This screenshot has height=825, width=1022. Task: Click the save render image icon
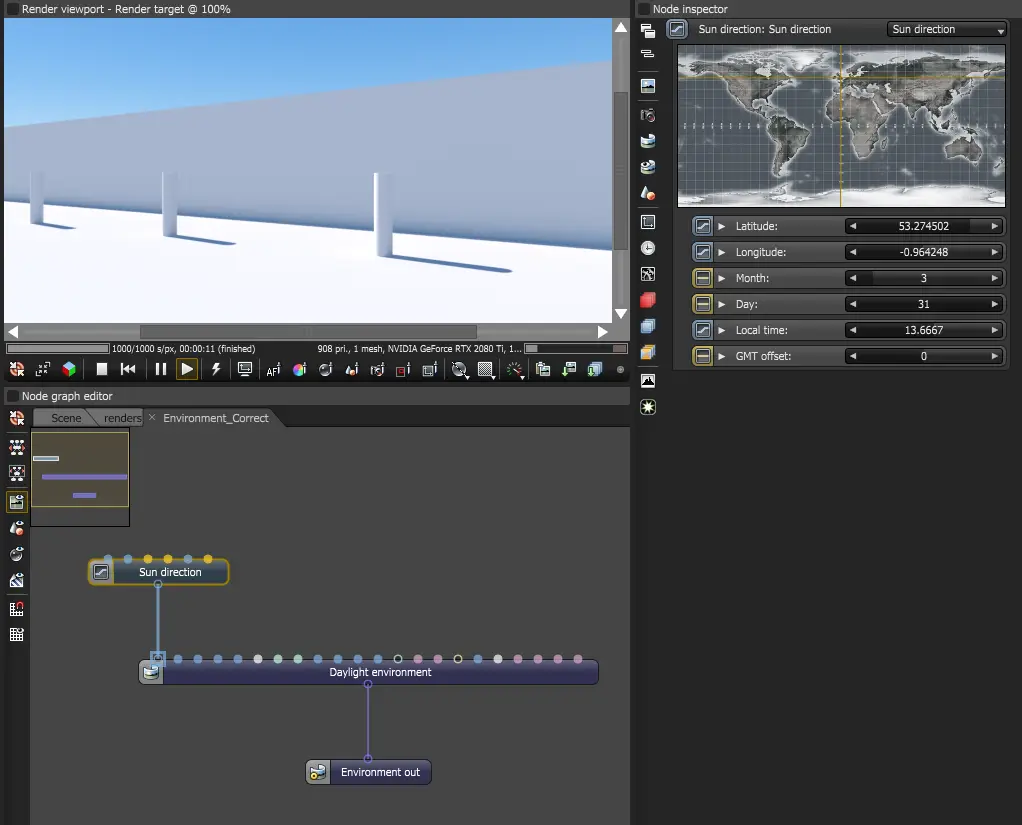point(569,369)
